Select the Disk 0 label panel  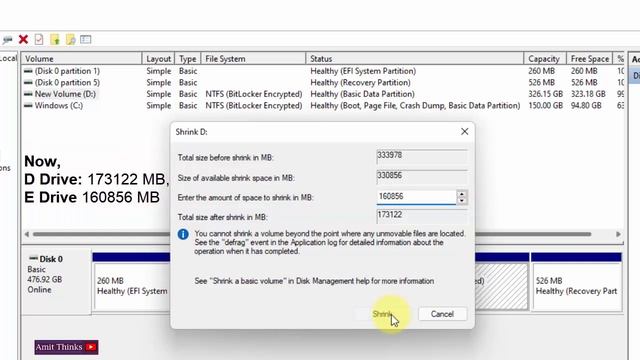(56, 282)
